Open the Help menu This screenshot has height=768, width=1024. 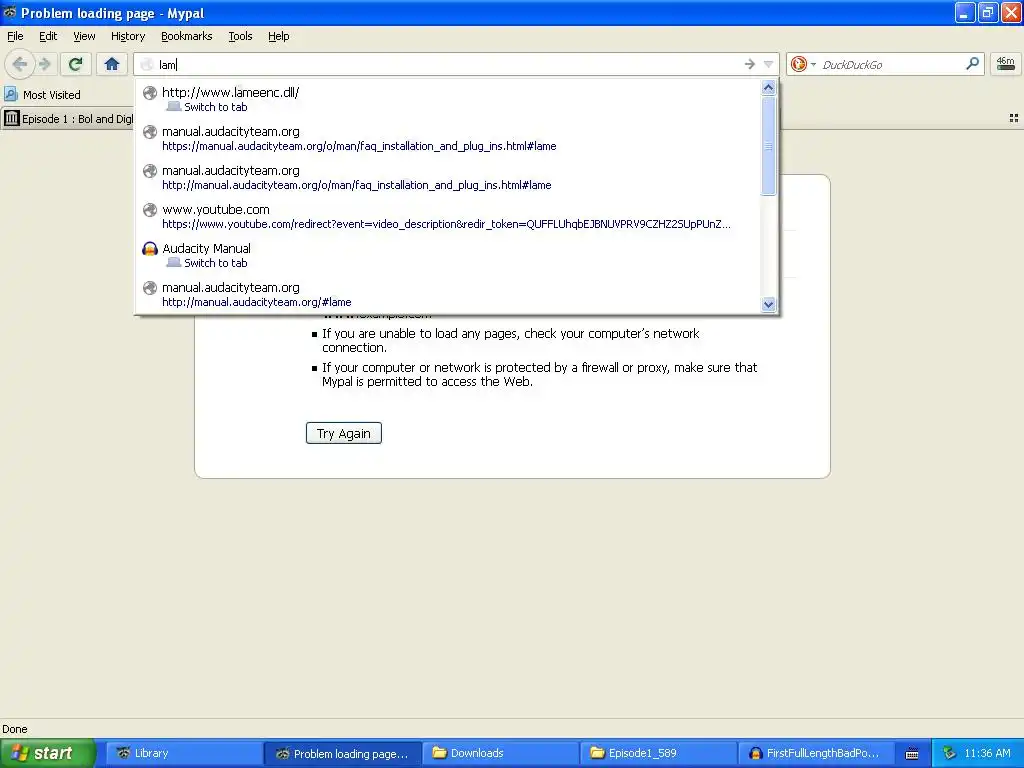point(278,36)
